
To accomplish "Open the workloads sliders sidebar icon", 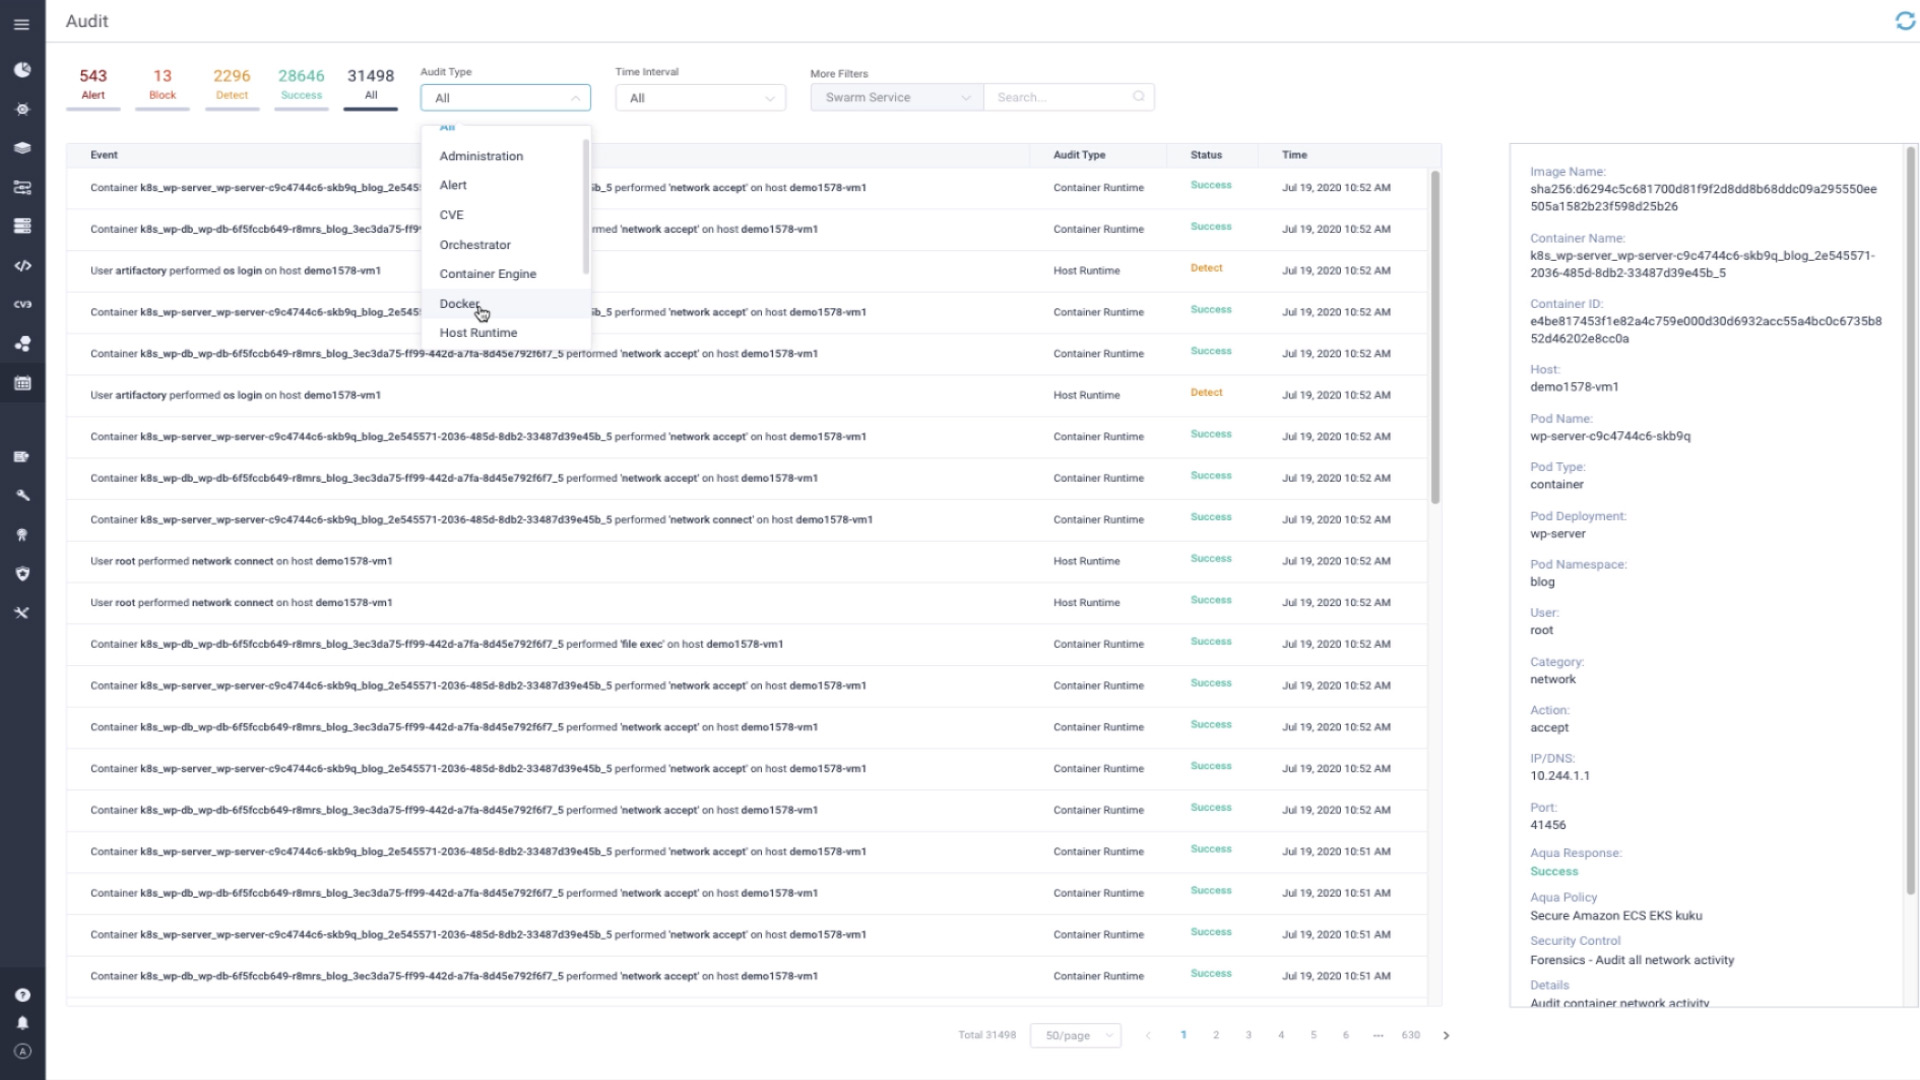I will coord(22,187).
